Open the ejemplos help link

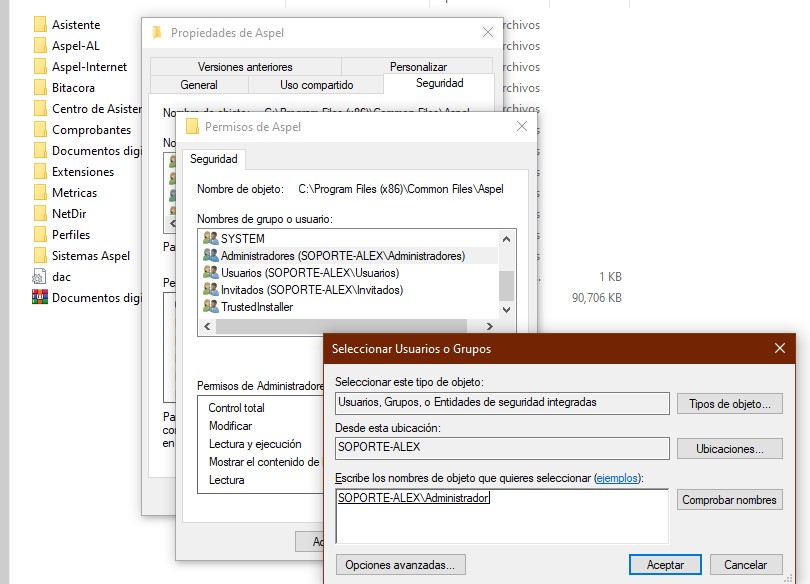pos(617,478)
